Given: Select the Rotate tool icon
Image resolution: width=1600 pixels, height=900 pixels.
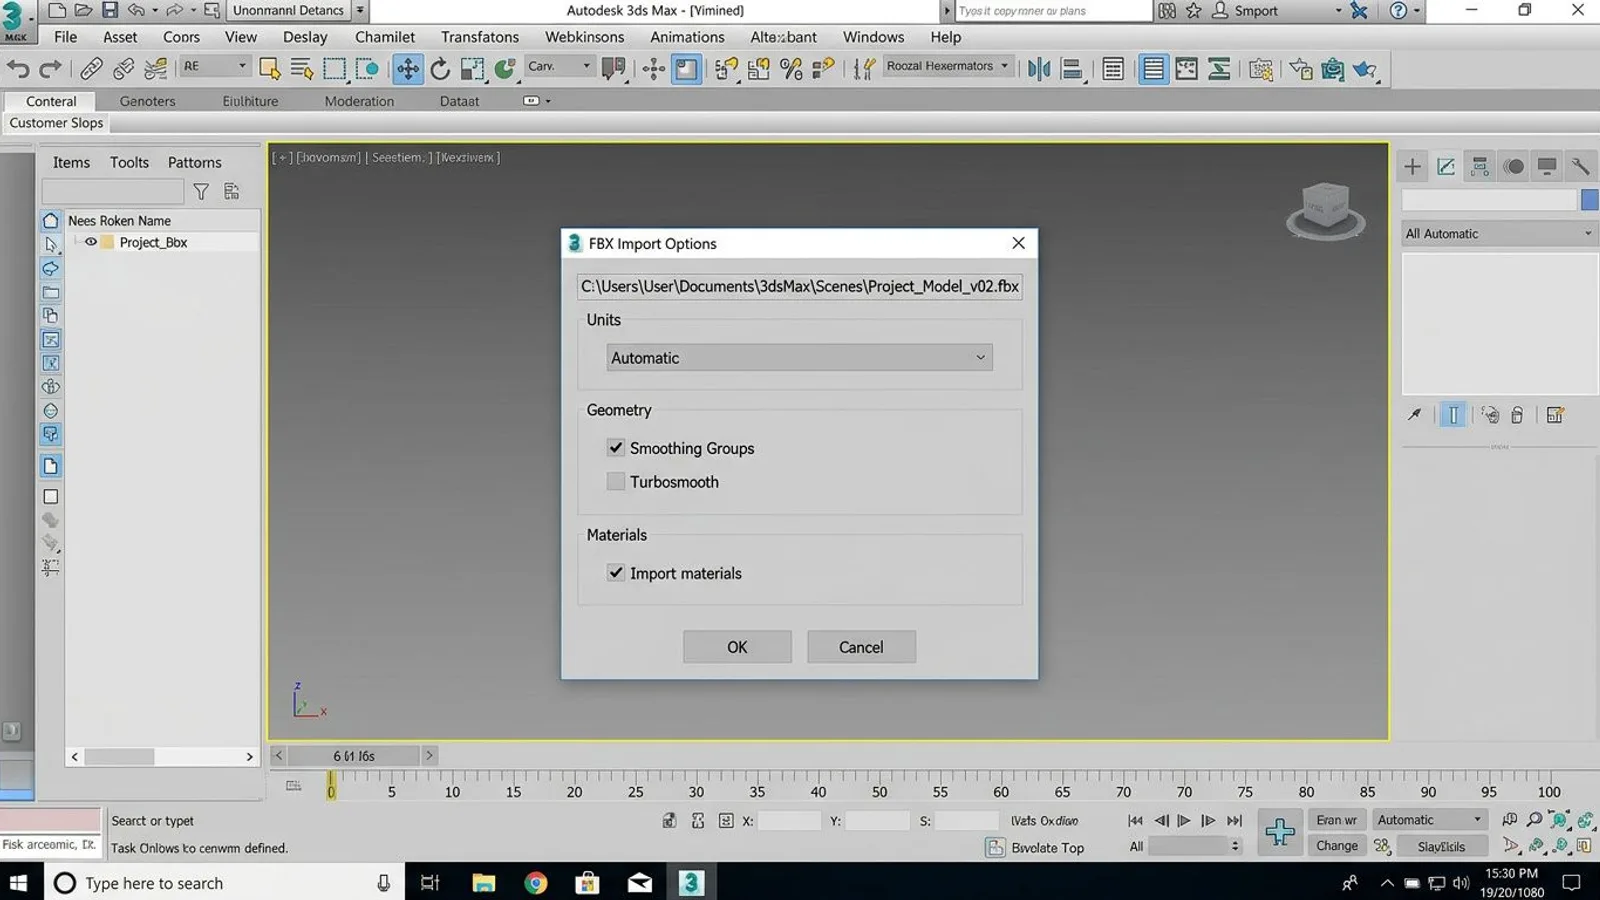Looking at the screenshot, I should pos(440,69).
